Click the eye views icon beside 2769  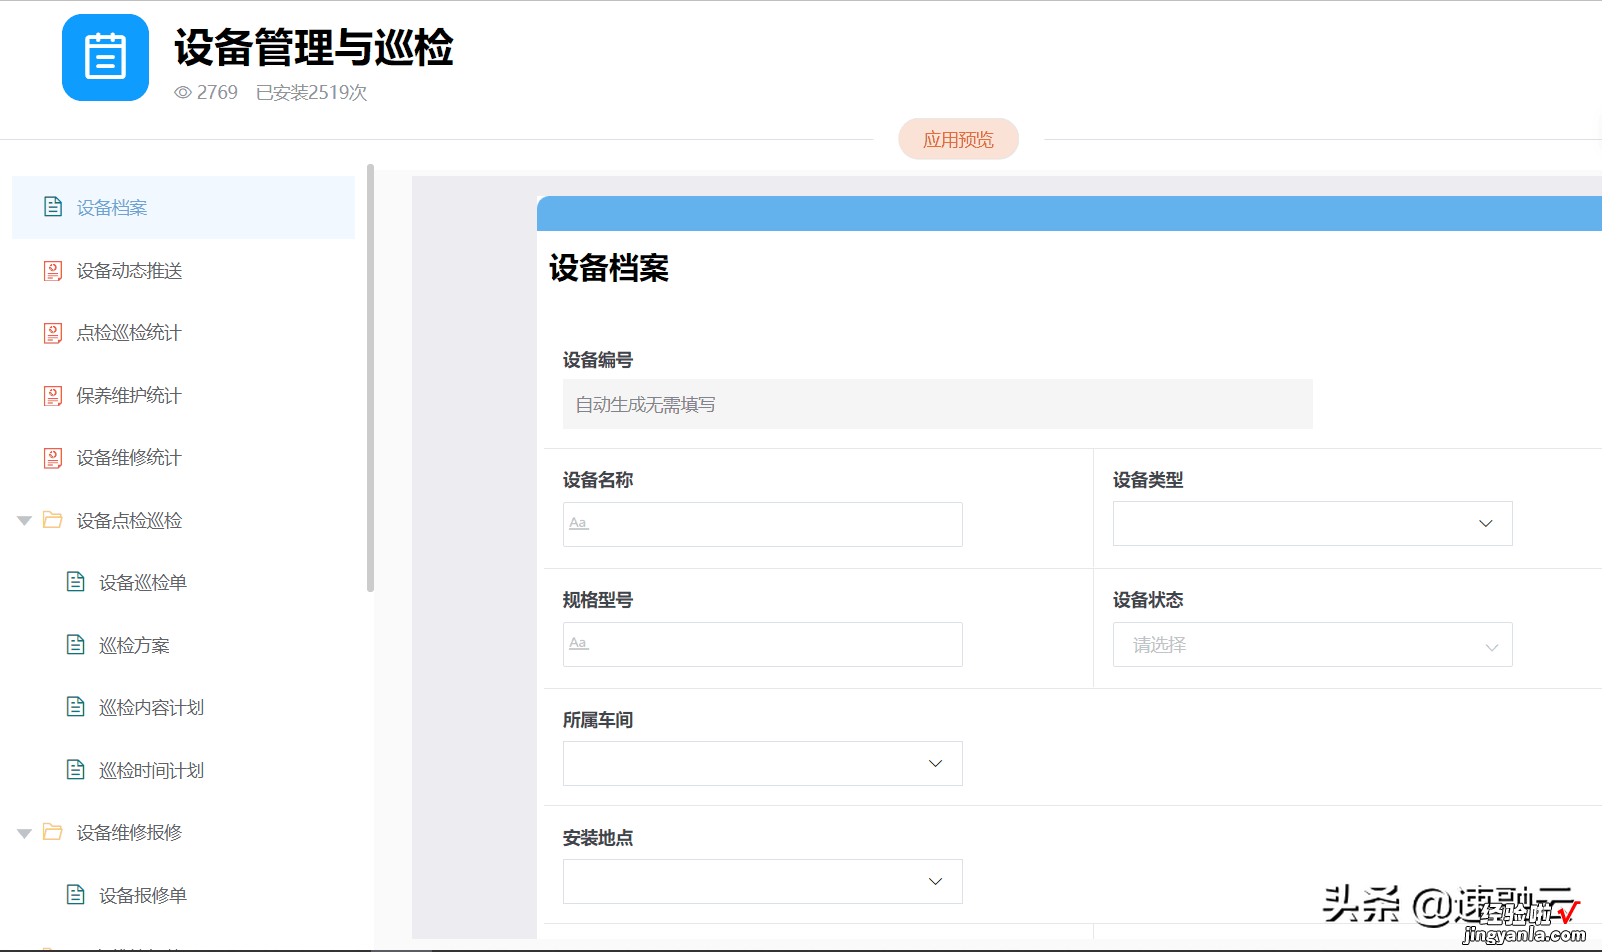click(183, 92)
